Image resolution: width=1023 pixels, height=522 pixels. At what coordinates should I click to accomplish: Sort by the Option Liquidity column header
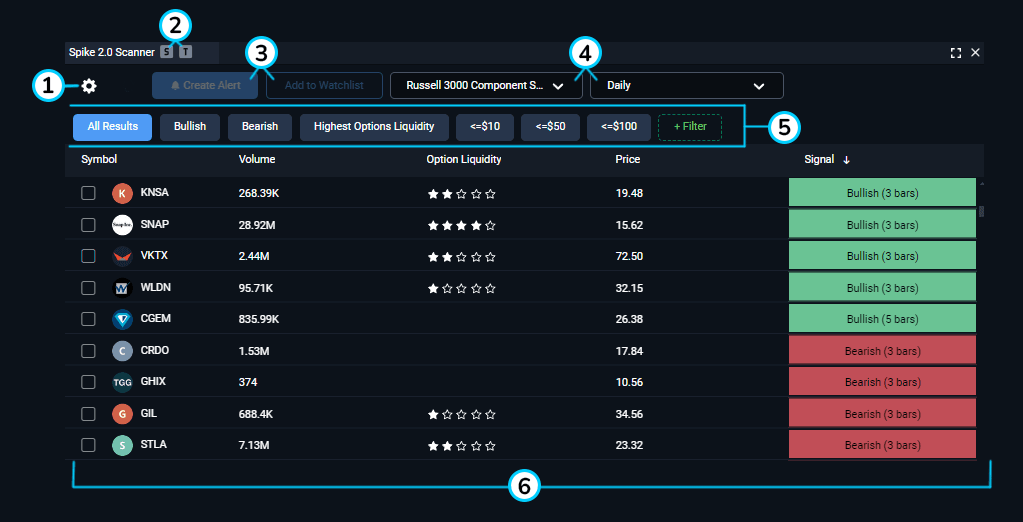[x=464, y=159]
